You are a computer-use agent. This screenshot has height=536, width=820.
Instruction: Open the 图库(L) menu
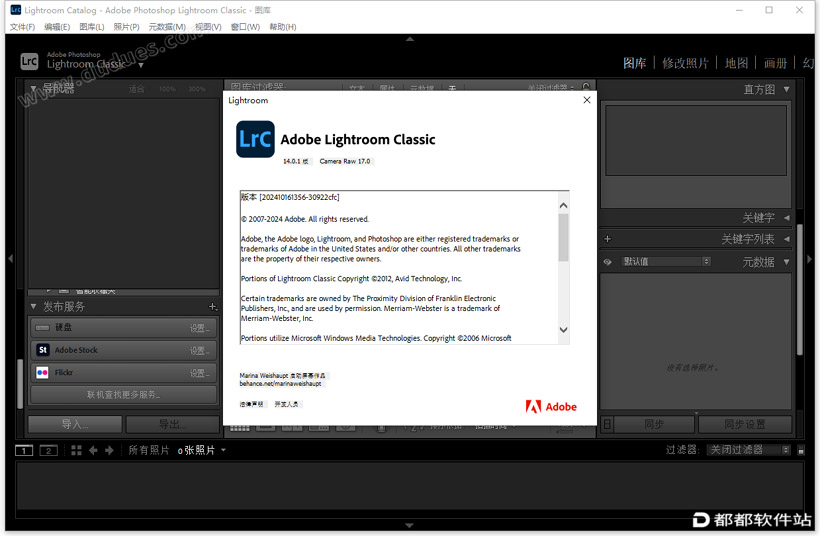point(92,27)
